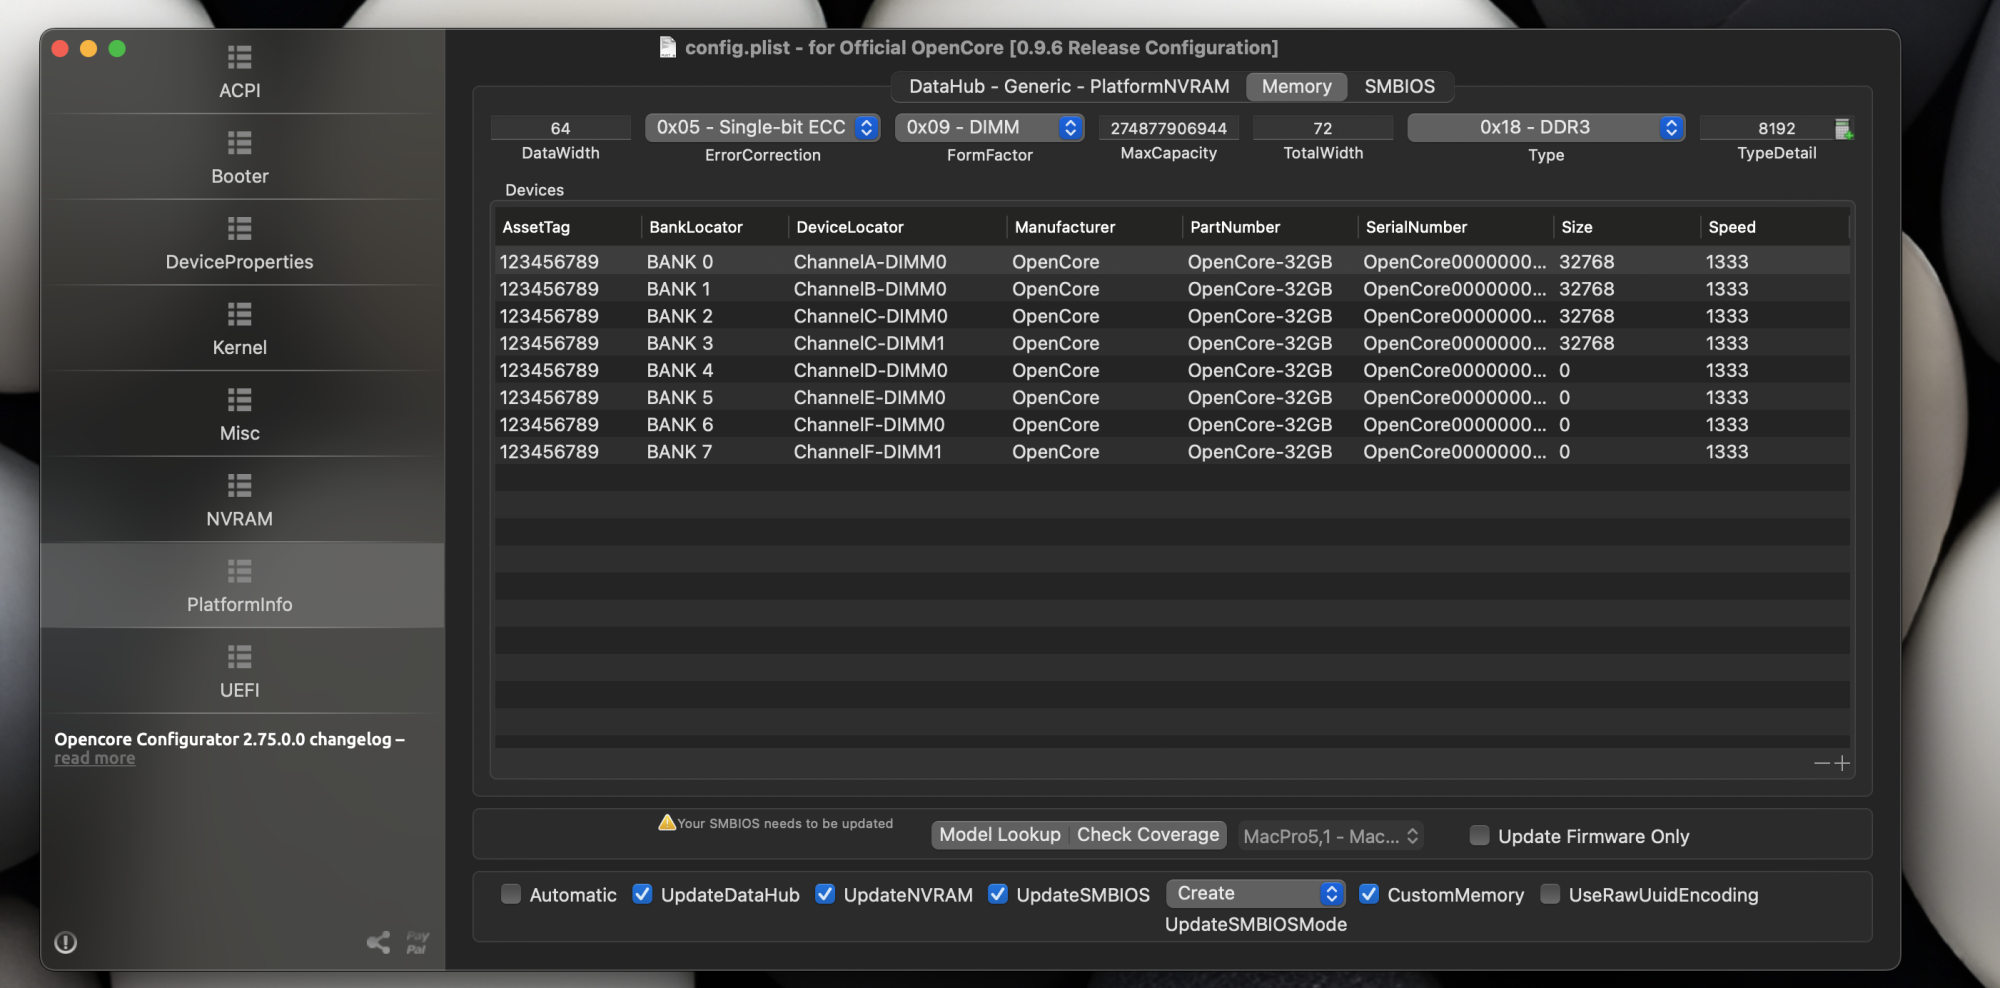The image size is (2000, 988).
Task: Sort by the Size column header
Action: (1626, 227)
